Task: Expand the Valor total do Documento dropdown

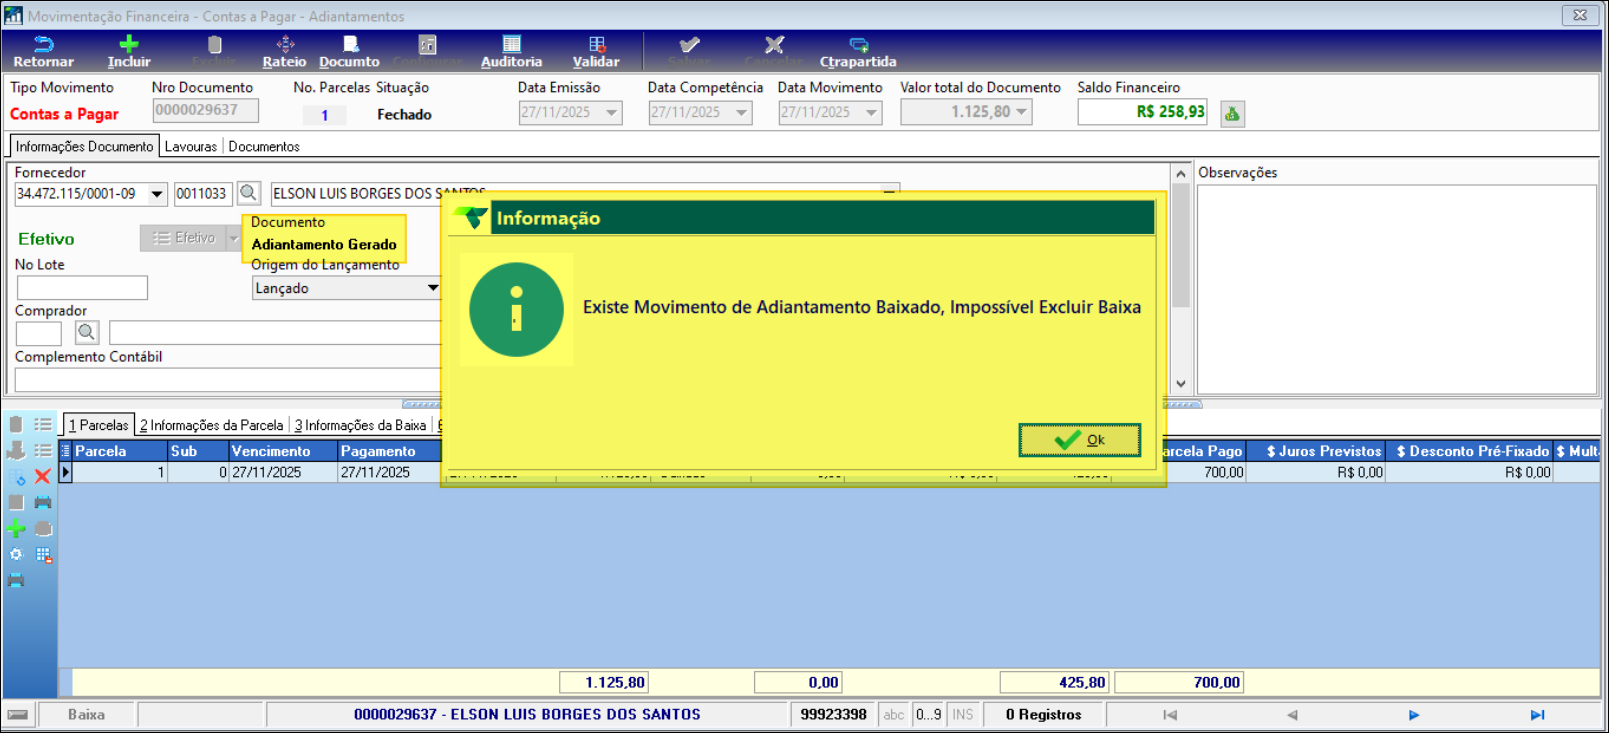Action: (1022, 112)
